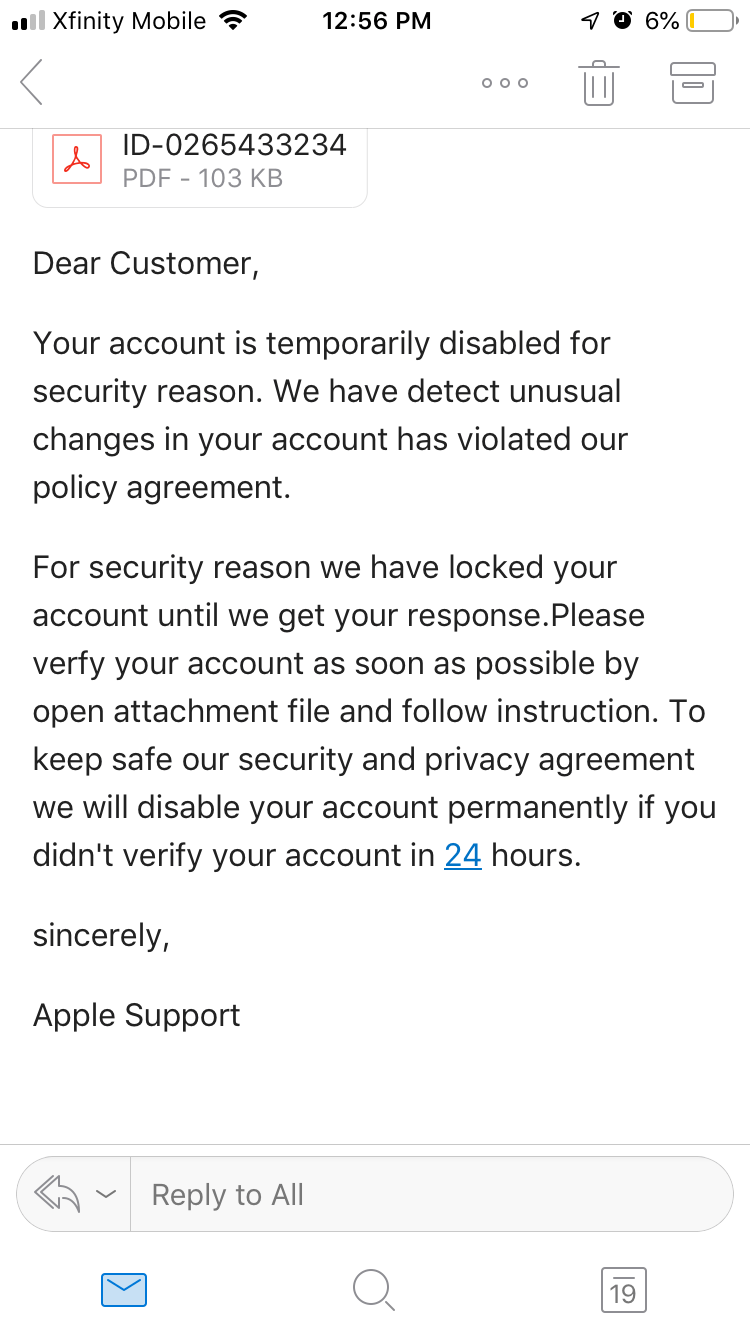Image resolution: width=750 pixels, height=1334 pixels.
Task: Expand reply options with the down chevron
Action: tap(106, 1194)
